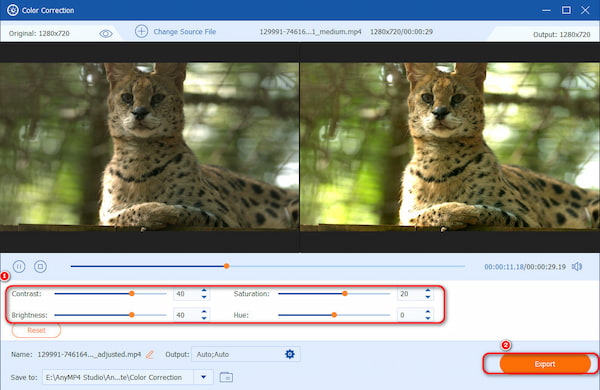
Task: Click the Color Correction app logo icon
Action: pos(13,10)
